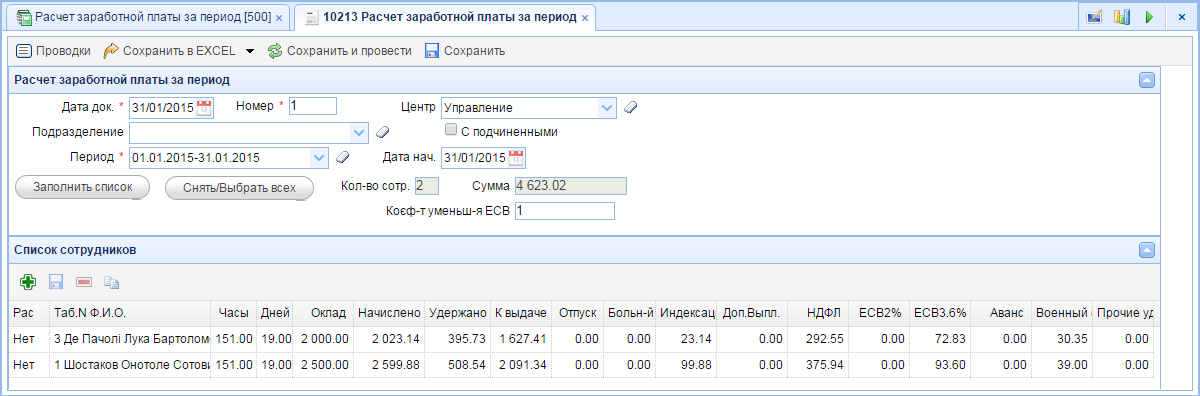Close the 10213 Расчет заработной платы tab

(584, 18)
